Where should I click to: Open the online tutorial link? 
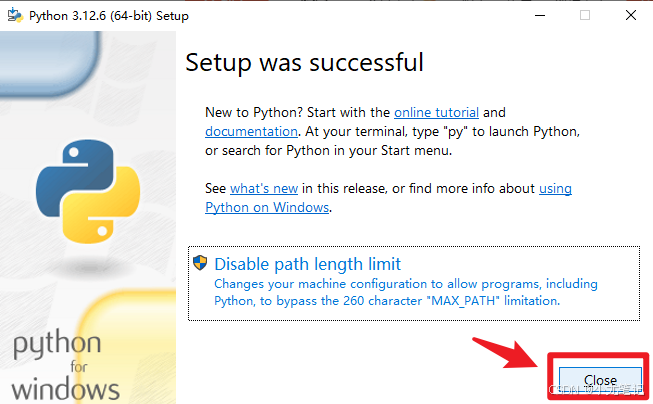[x=436, y=112]
